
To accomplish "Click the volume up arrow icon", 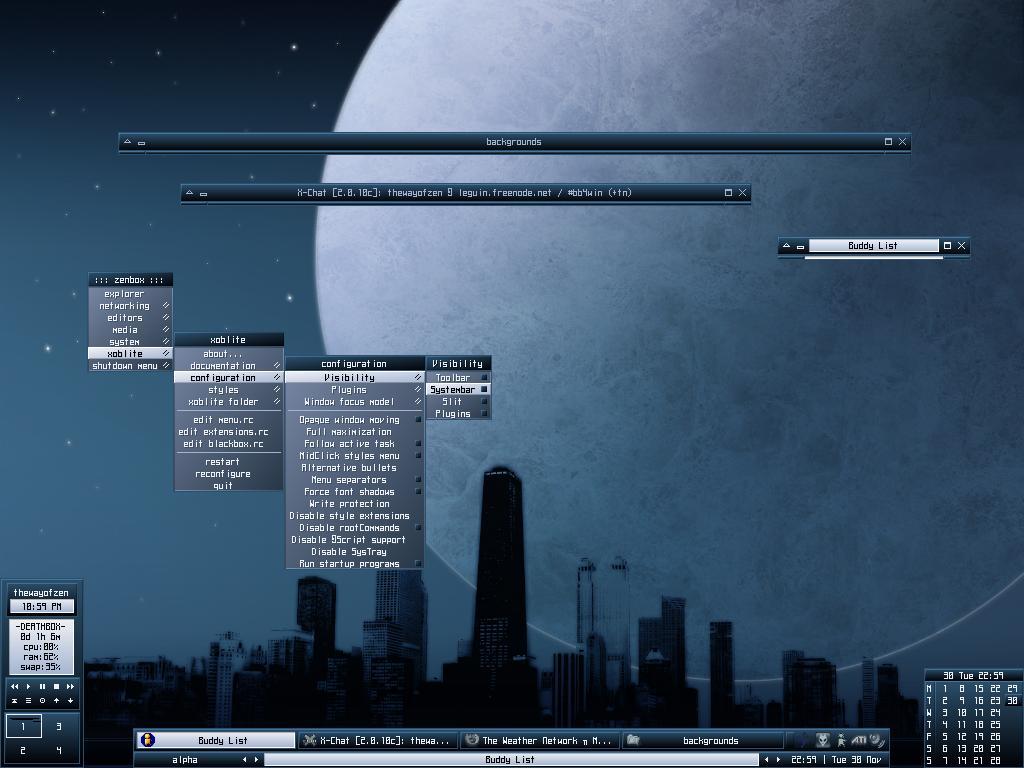I will 56,701.
